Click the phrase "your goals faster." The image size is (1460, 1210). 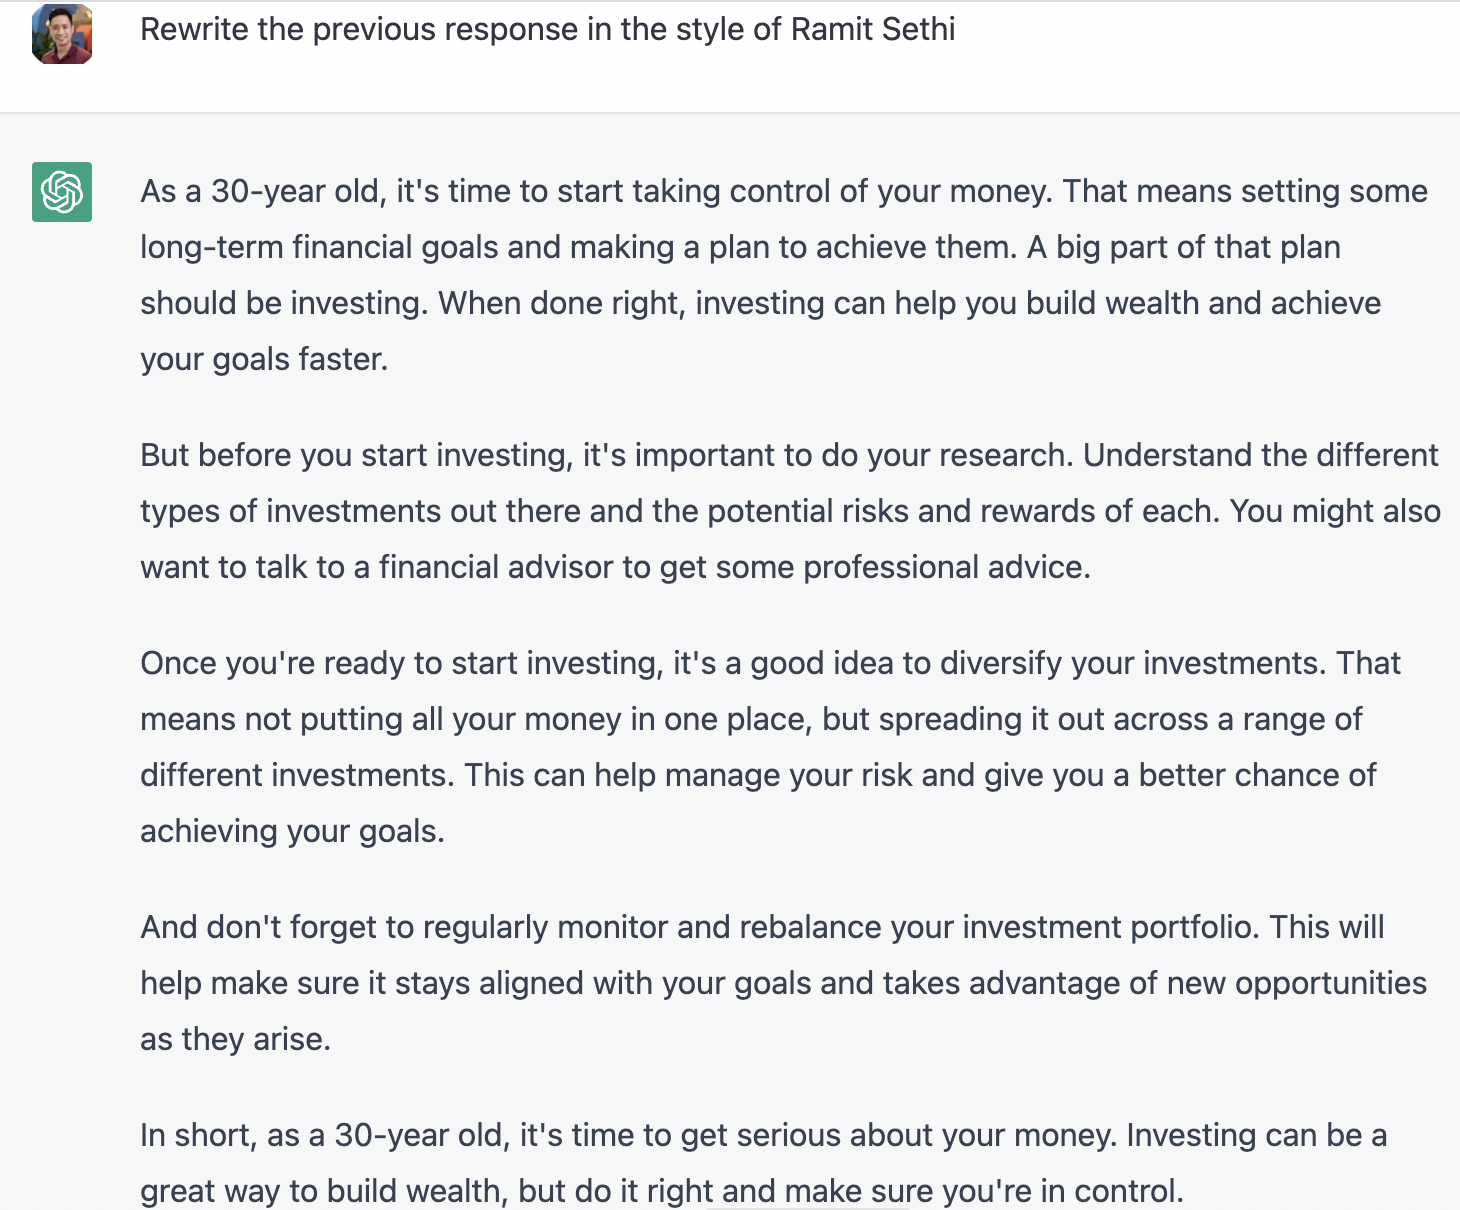point(264,359)
